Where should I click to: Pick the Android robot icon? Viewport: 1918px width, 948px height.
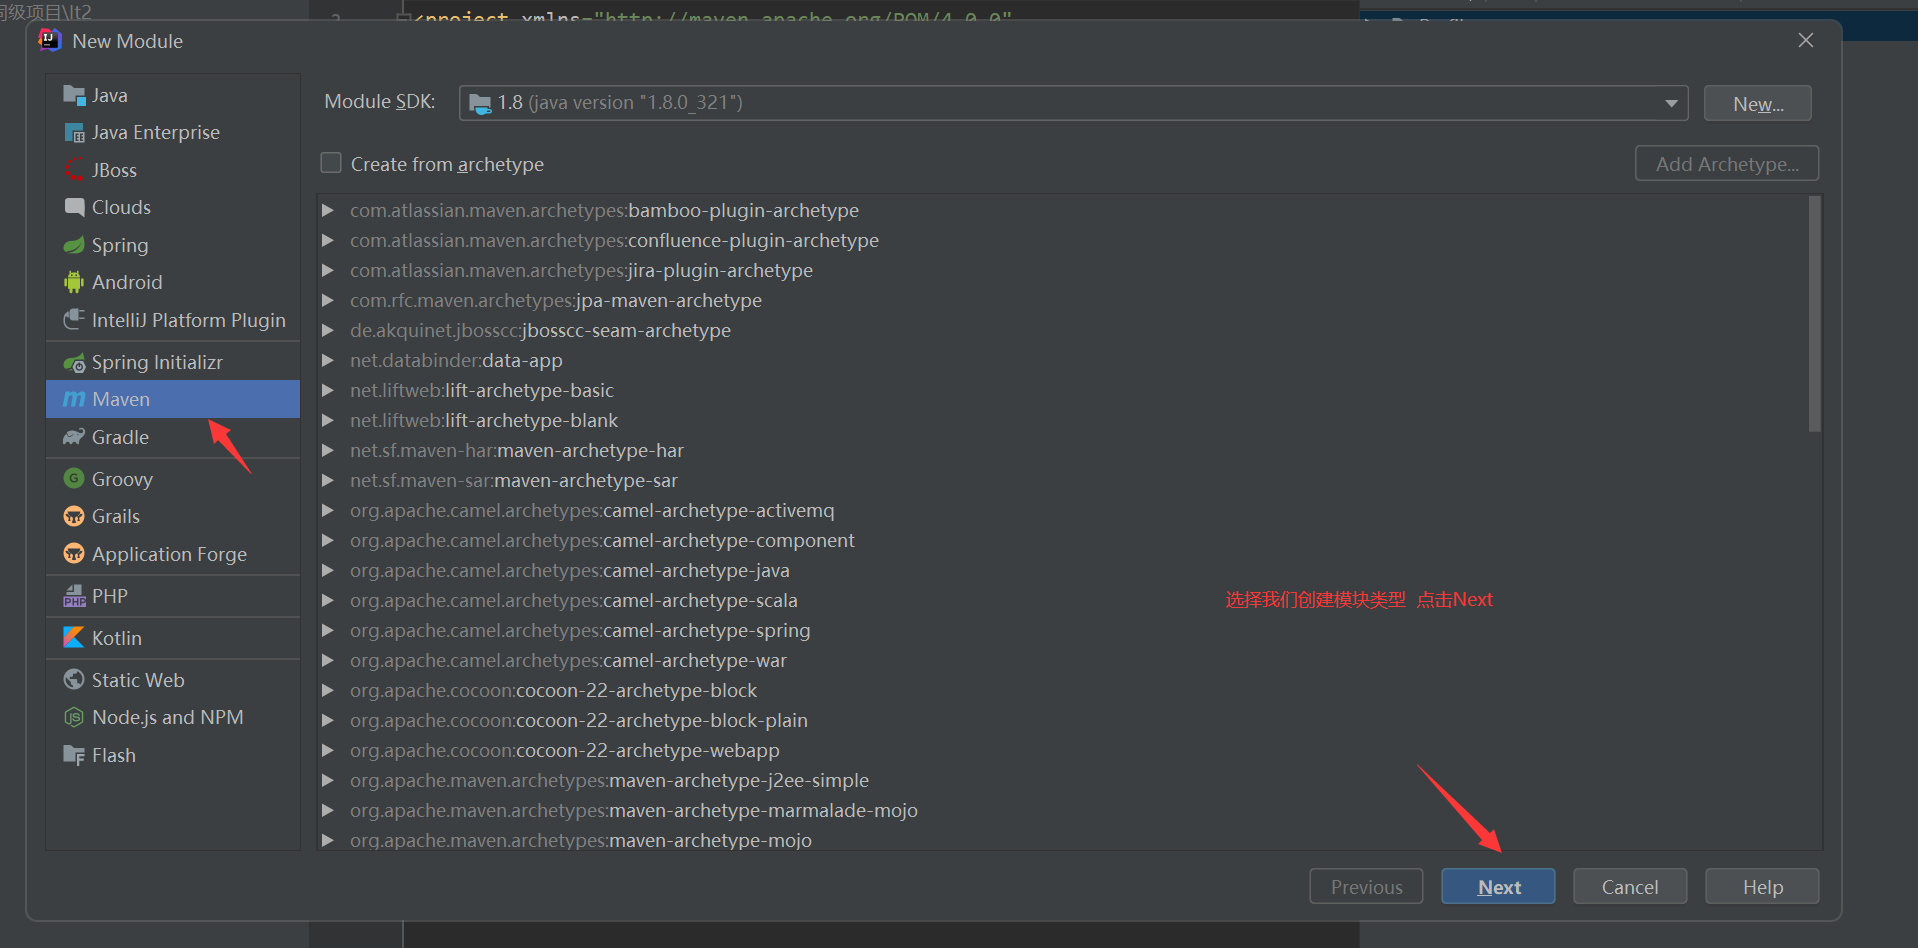click(74, 282)
